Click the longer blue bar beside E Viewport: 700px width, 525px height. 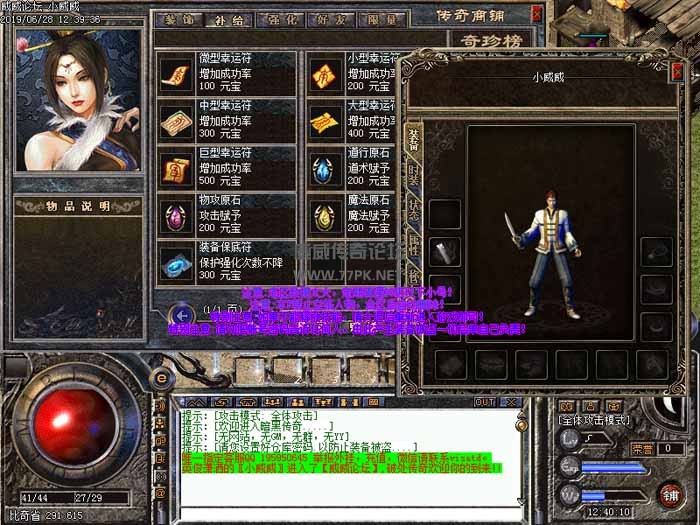pos(614,468)
